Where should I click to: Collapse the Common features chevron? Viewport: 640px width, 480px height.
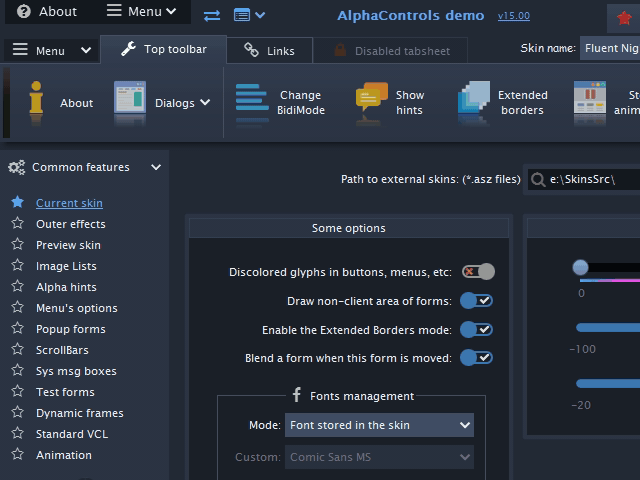point(156,167)
